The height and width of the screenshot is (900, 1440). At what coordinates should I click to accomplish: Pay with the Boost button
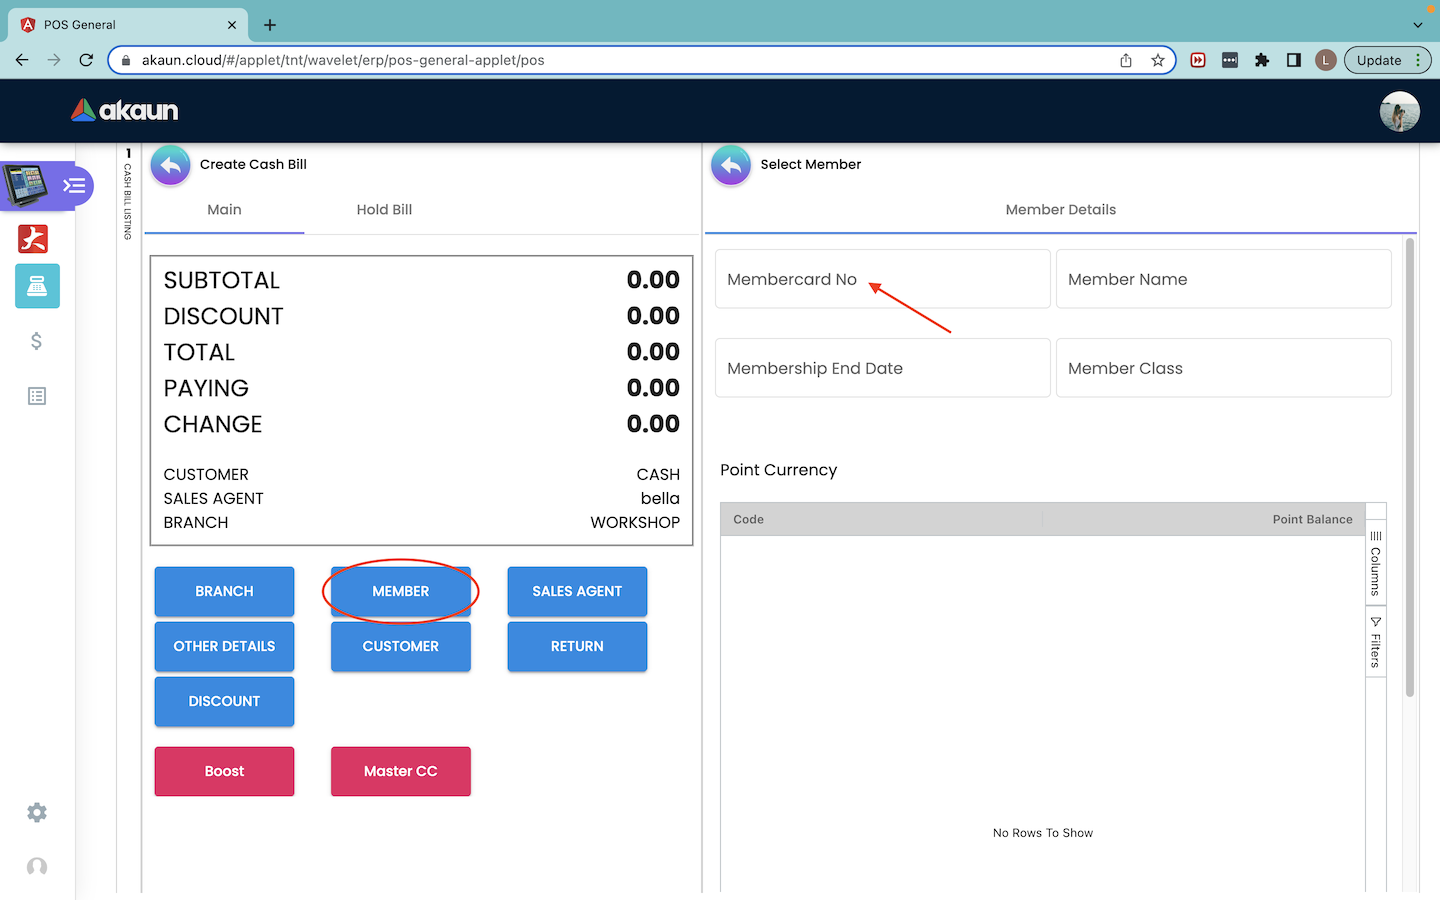click(x=224, y=772)
